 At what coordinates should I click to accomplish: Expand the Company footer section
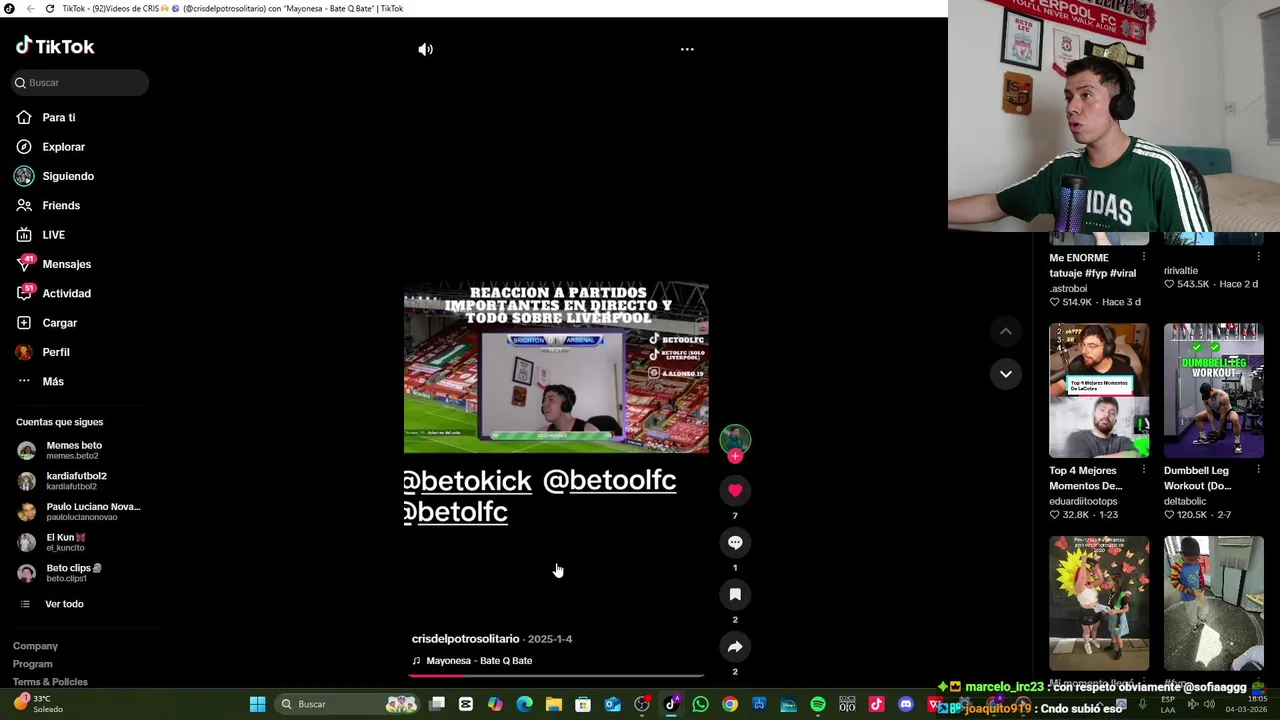tap(35, 646)
